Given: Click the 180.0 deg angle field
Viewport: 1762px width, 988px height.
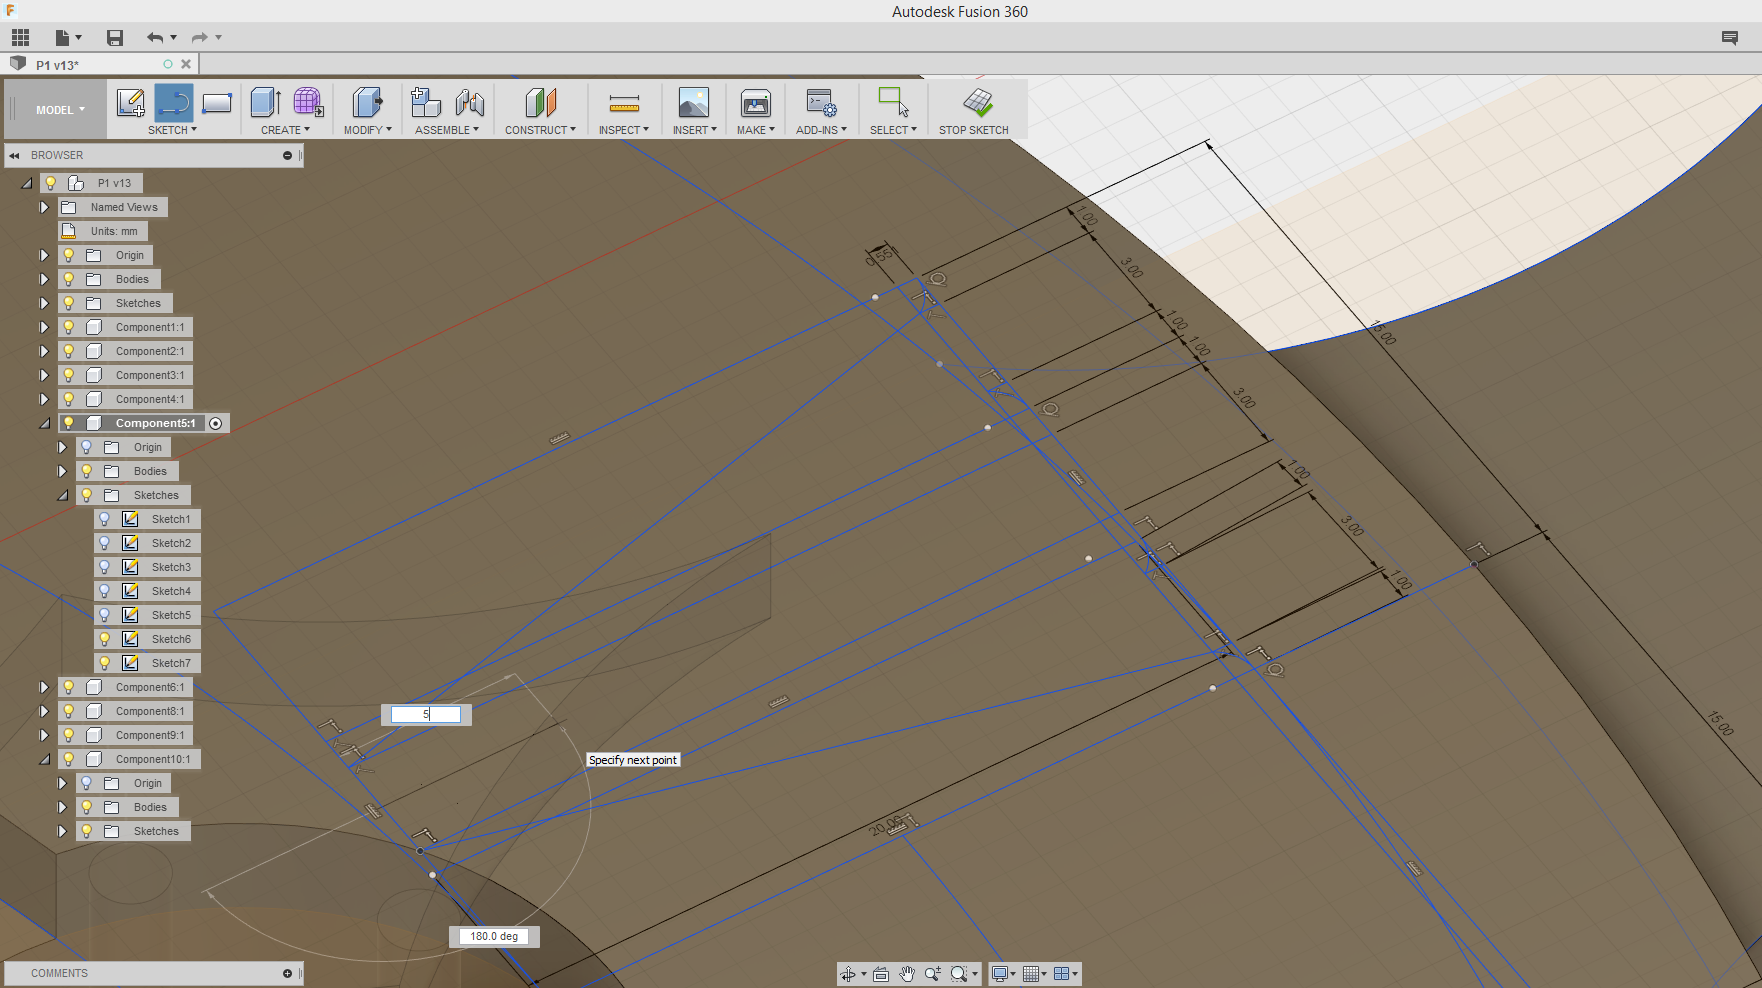Looking at the screenshot, I should click(x=494, y=936).
